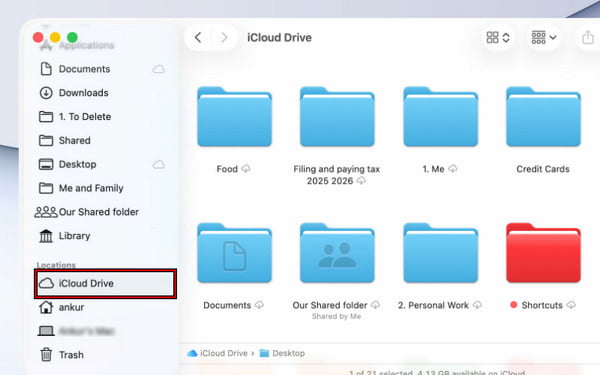Select the Food folder
The width and height of the screenshot is (600, 375).
click(234, 117)
